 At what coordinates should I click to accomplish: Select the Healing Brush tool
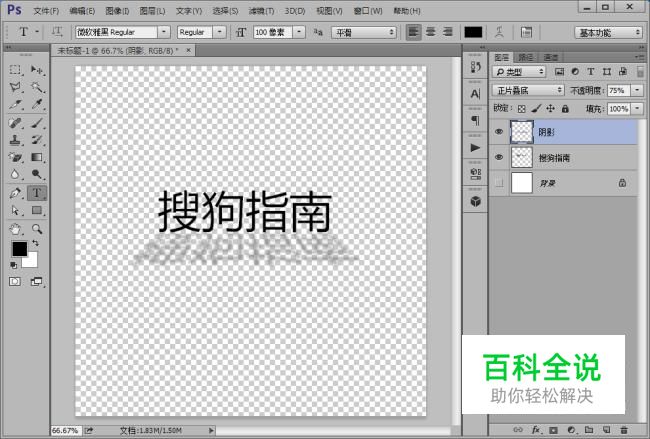[15, 123]
